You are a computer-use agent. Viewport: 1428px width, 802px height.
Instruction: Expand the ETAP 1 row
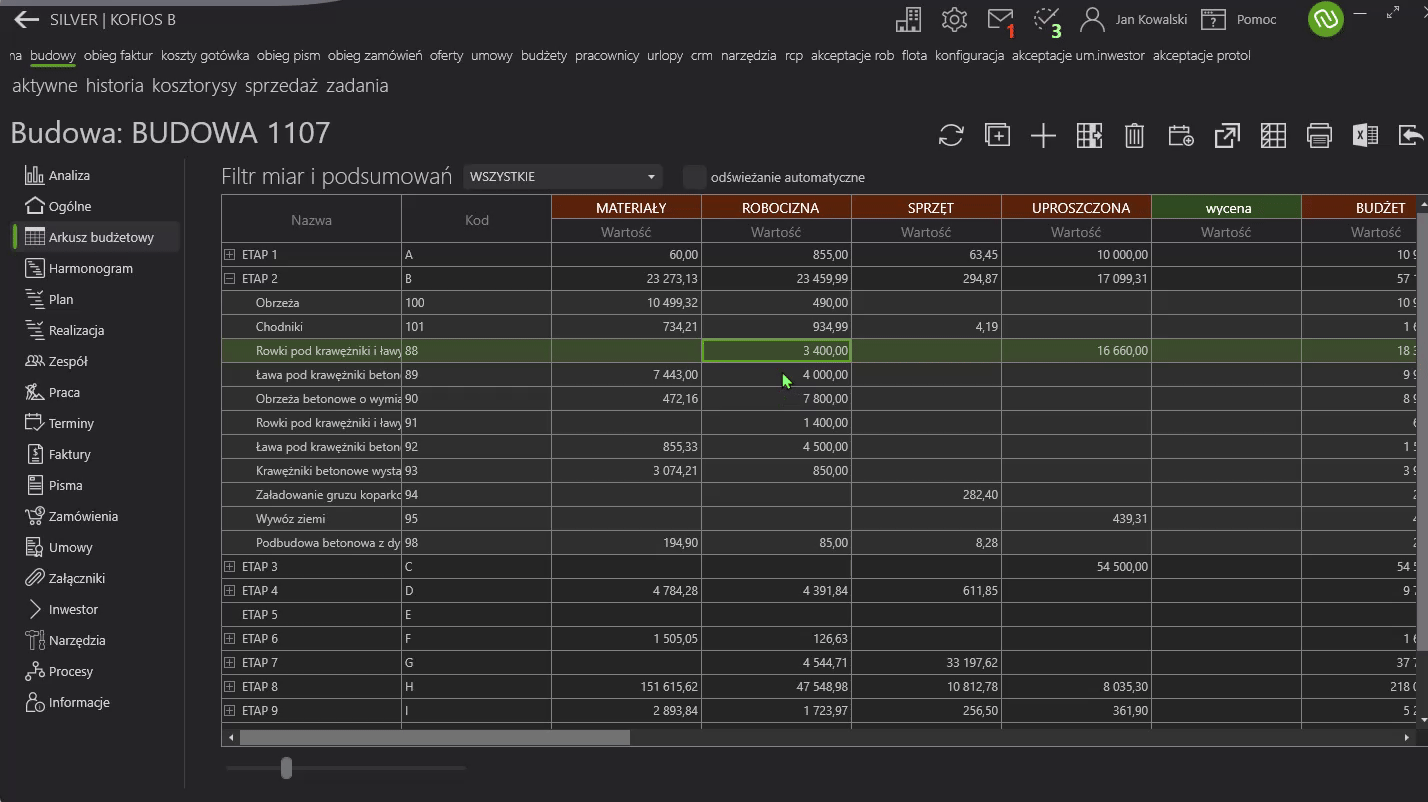pyautogui.click(x=229, y=255)
